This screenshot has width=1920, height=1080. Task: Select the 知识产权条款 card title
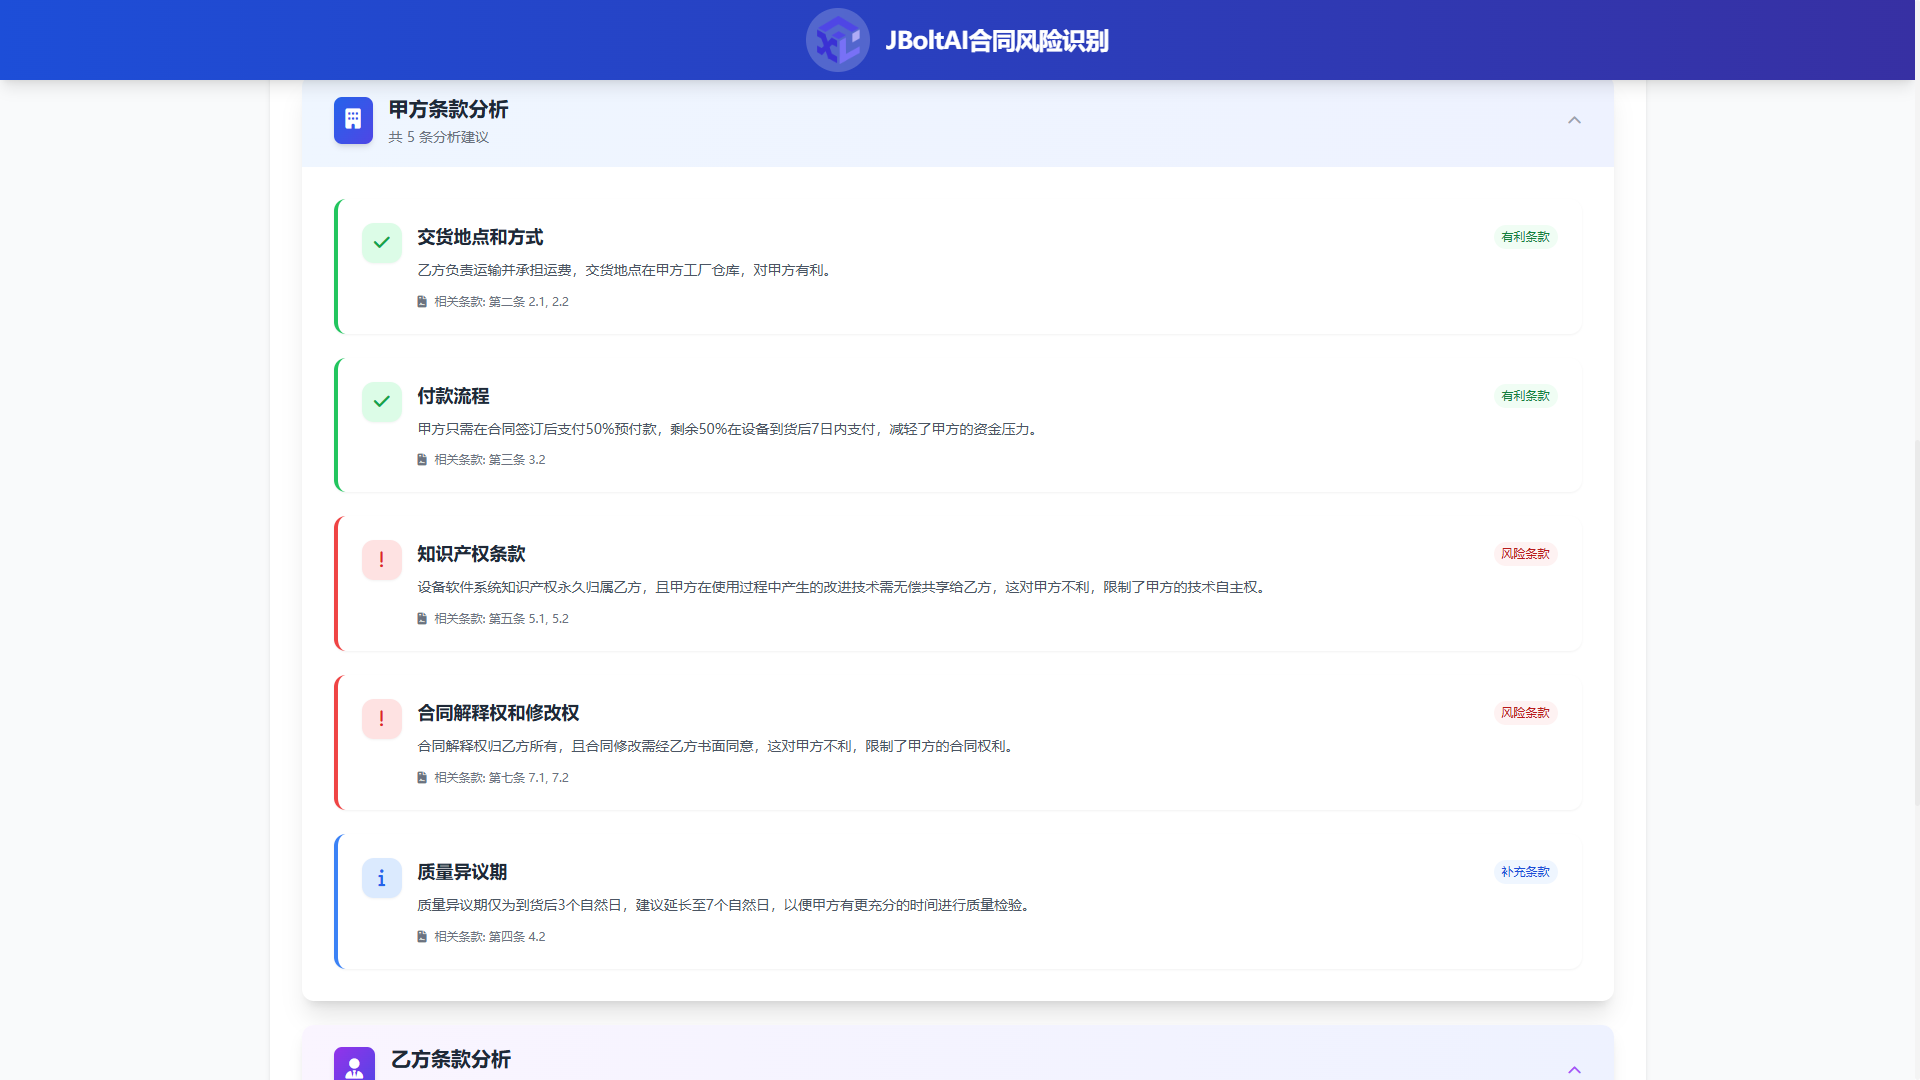point(471,554)
